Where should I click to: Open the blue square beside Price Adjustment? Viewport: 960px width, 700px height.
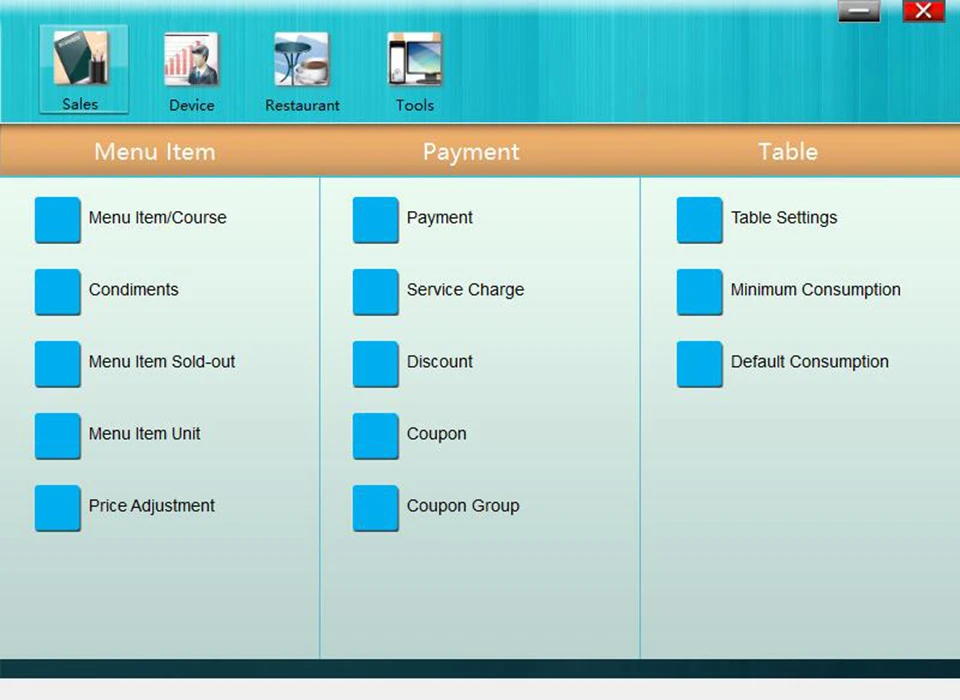pos(58,508)
